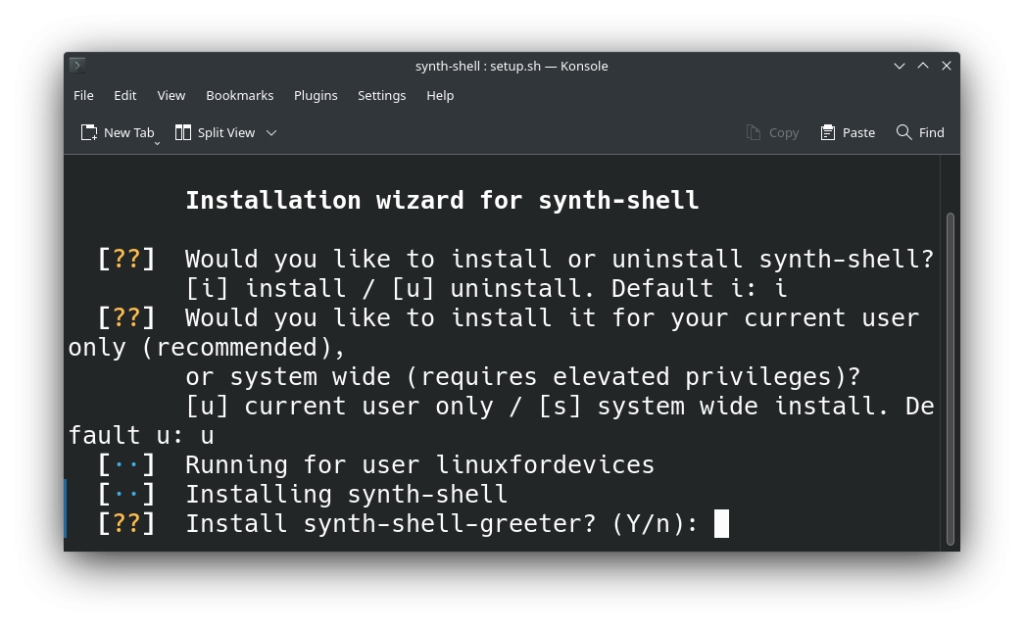Click the Find magnifier icon

[x=904, y=132]
